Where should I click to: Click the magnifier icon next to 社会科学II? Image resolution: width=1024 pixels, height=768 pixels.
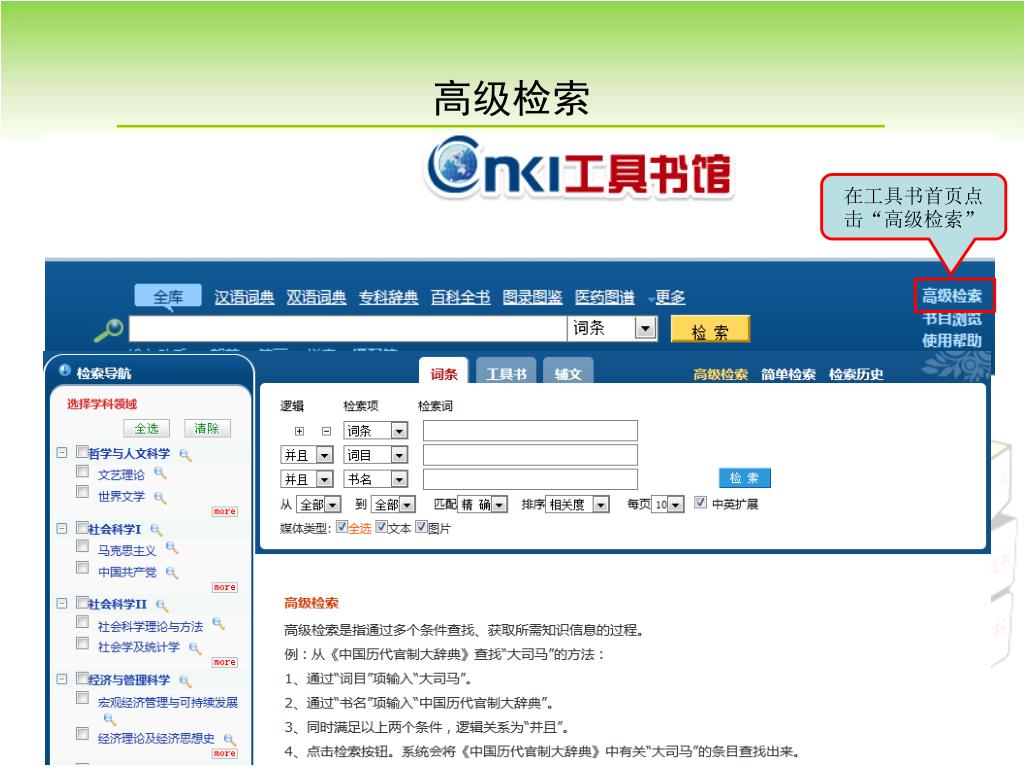click(162, 605)
